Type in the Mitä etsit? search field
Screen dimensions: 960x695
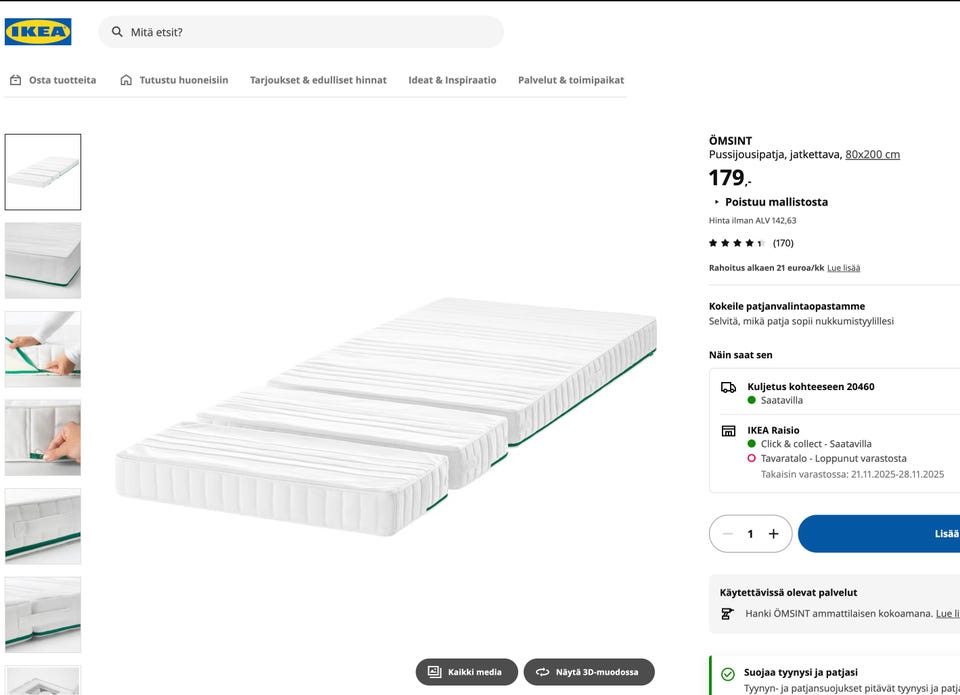click(x=310, y=32)
